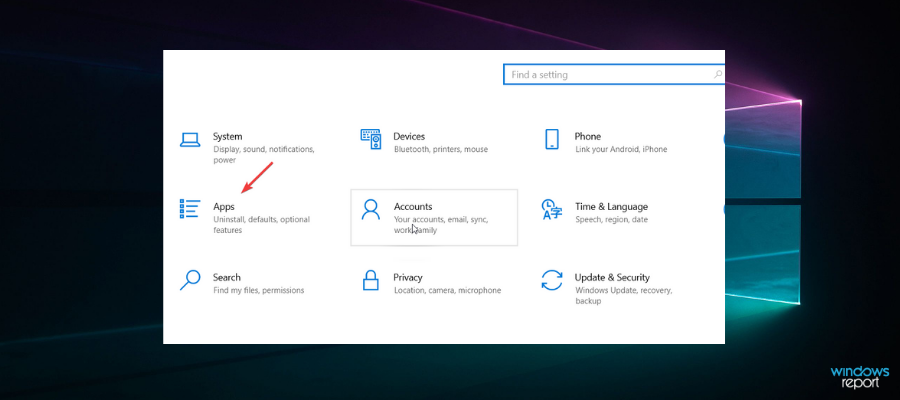This screenshot has height=400, width=900.
Task: Click 'Bluetooth, printers, mouse' description
Action: [441, 150]
